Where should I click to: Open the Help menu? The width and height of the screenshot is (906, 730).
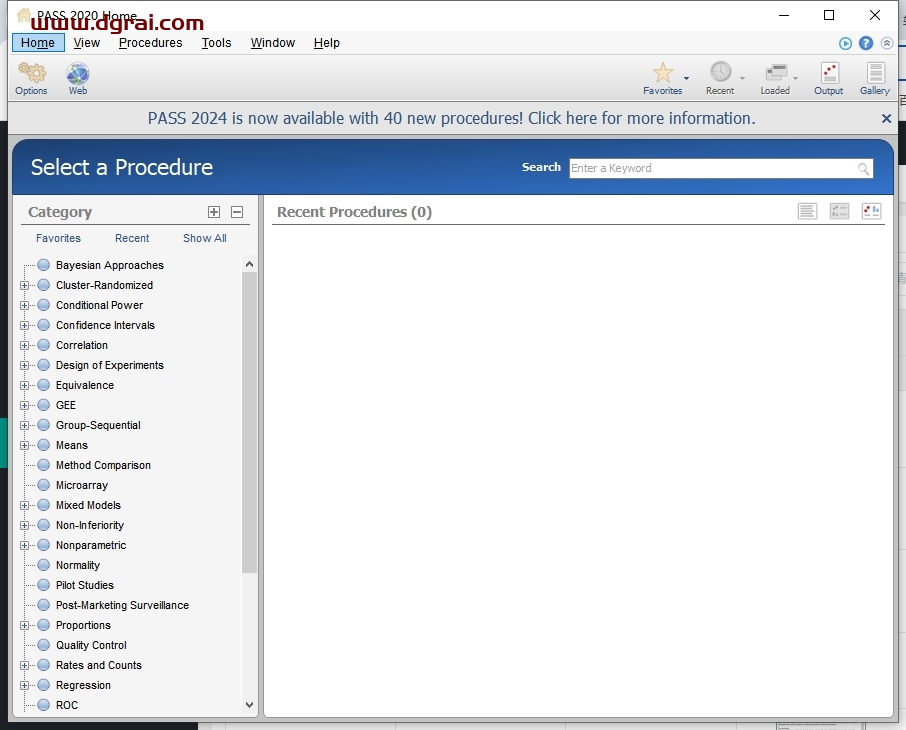click(x=326, y=43)
